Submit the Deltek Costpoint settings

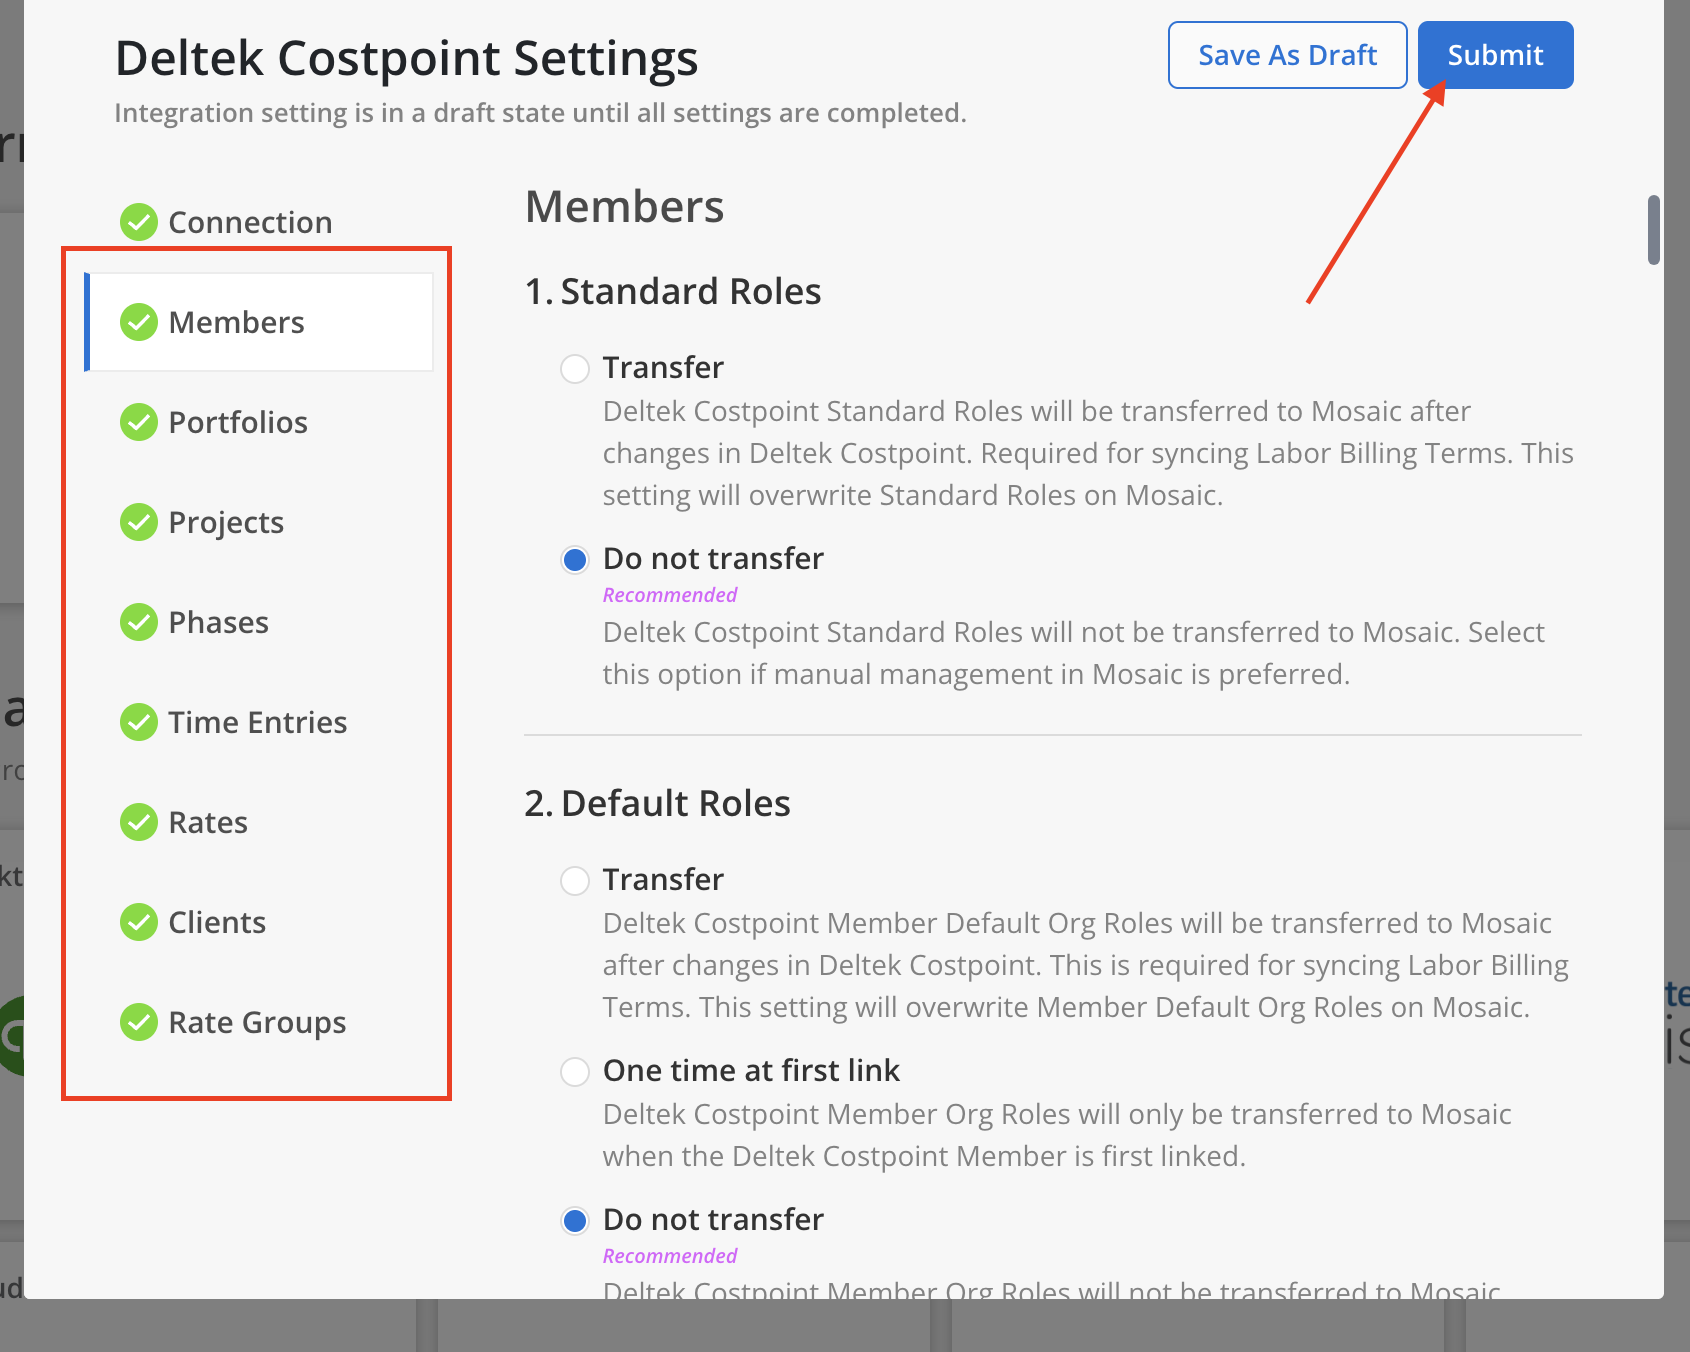[x=1496, y=55]
